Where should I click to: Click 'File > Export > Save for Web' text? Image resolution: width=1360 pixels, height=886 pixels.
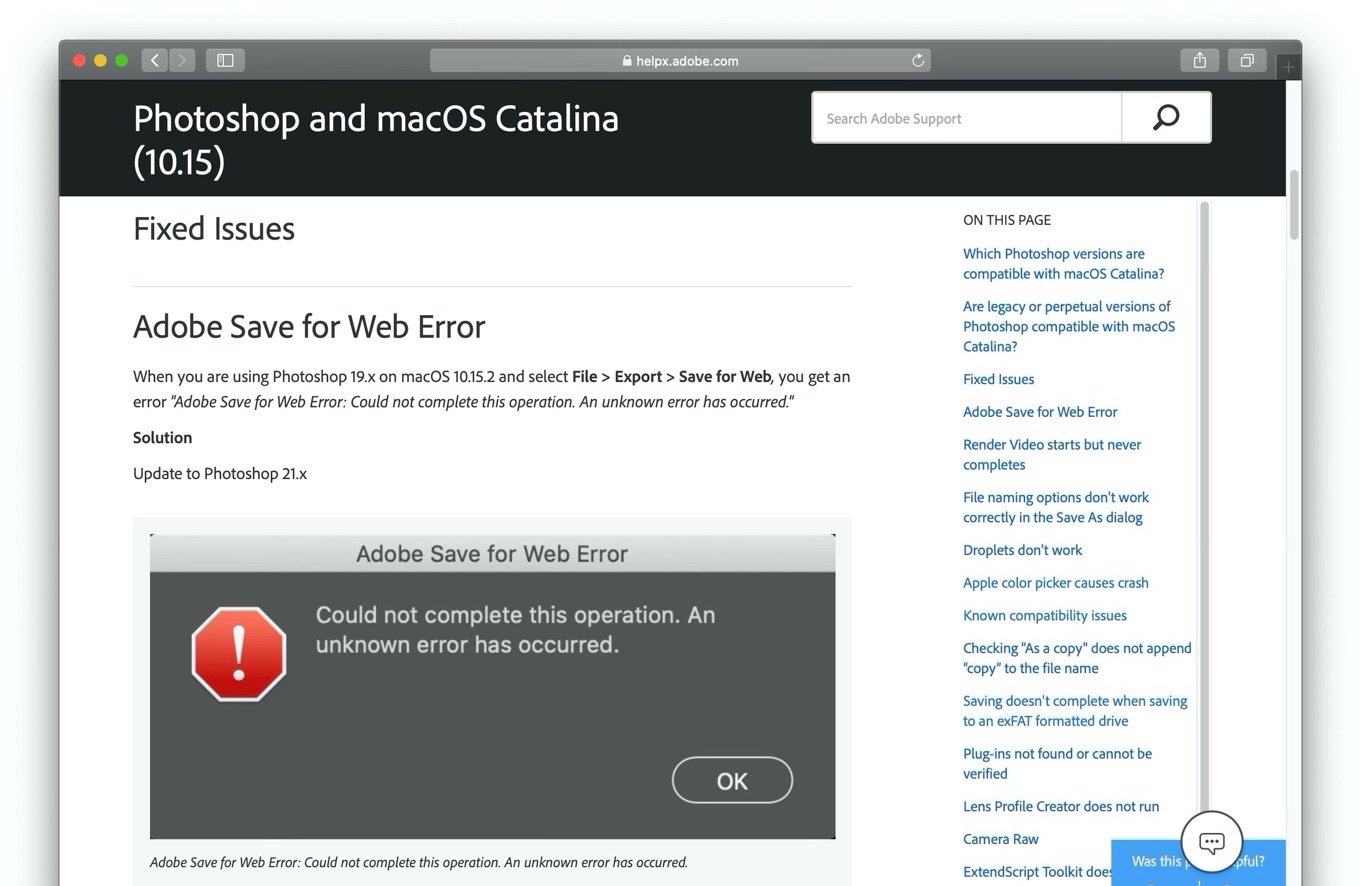[x=671, y=377]
